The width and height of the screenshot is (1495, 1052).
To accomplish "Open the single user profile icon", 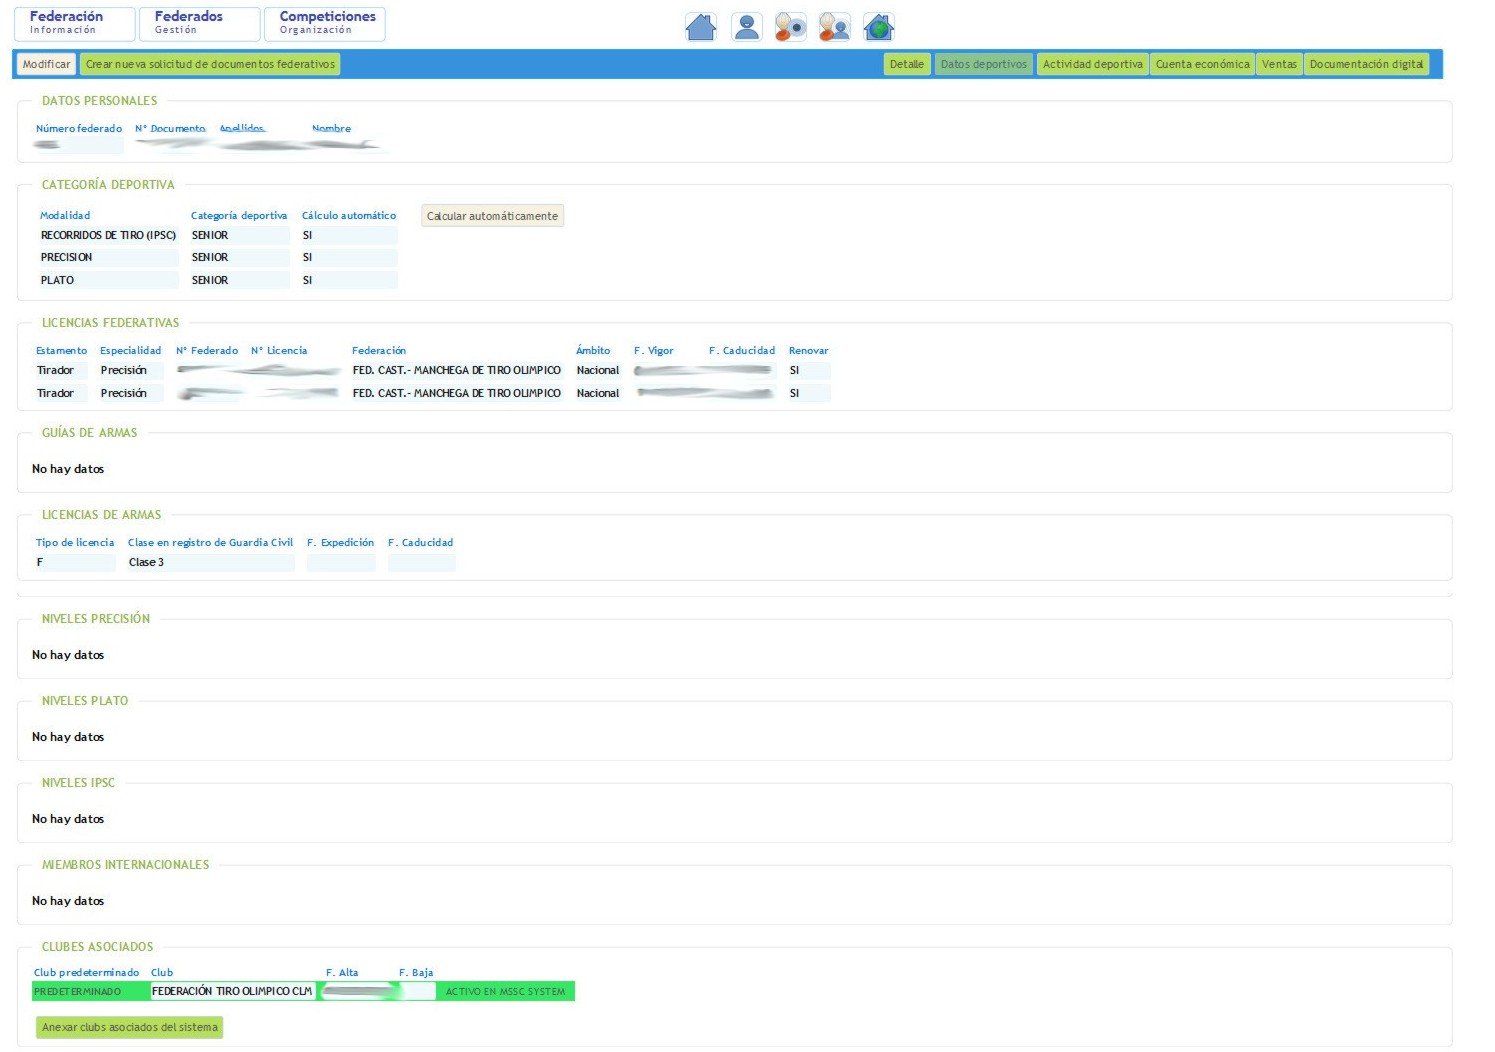I will pyautogui.click(x=746, y=27).
